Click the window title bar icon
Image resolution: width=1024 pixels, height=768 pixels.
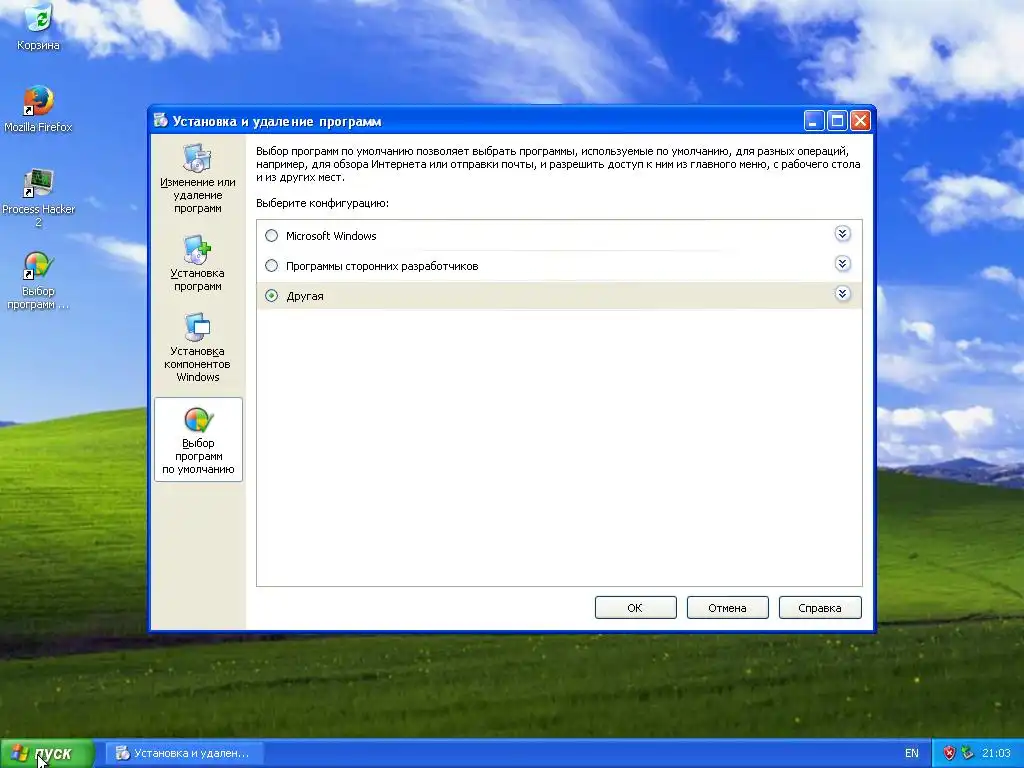point(160,121)
